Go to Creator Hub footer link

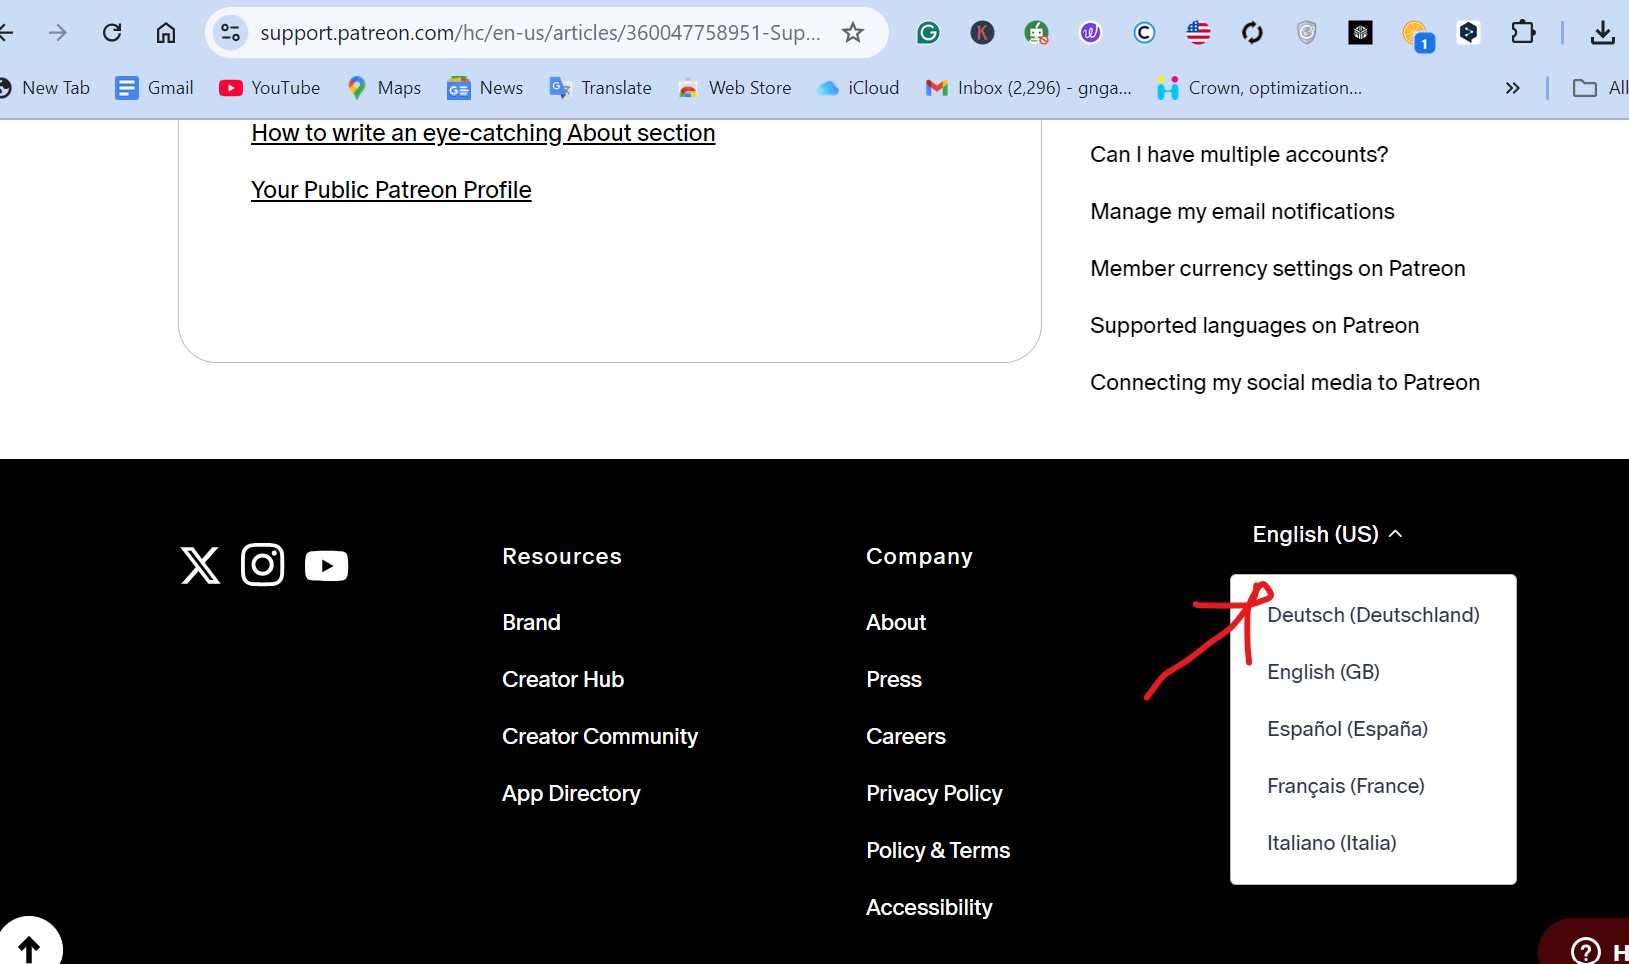tap(563, 679)
